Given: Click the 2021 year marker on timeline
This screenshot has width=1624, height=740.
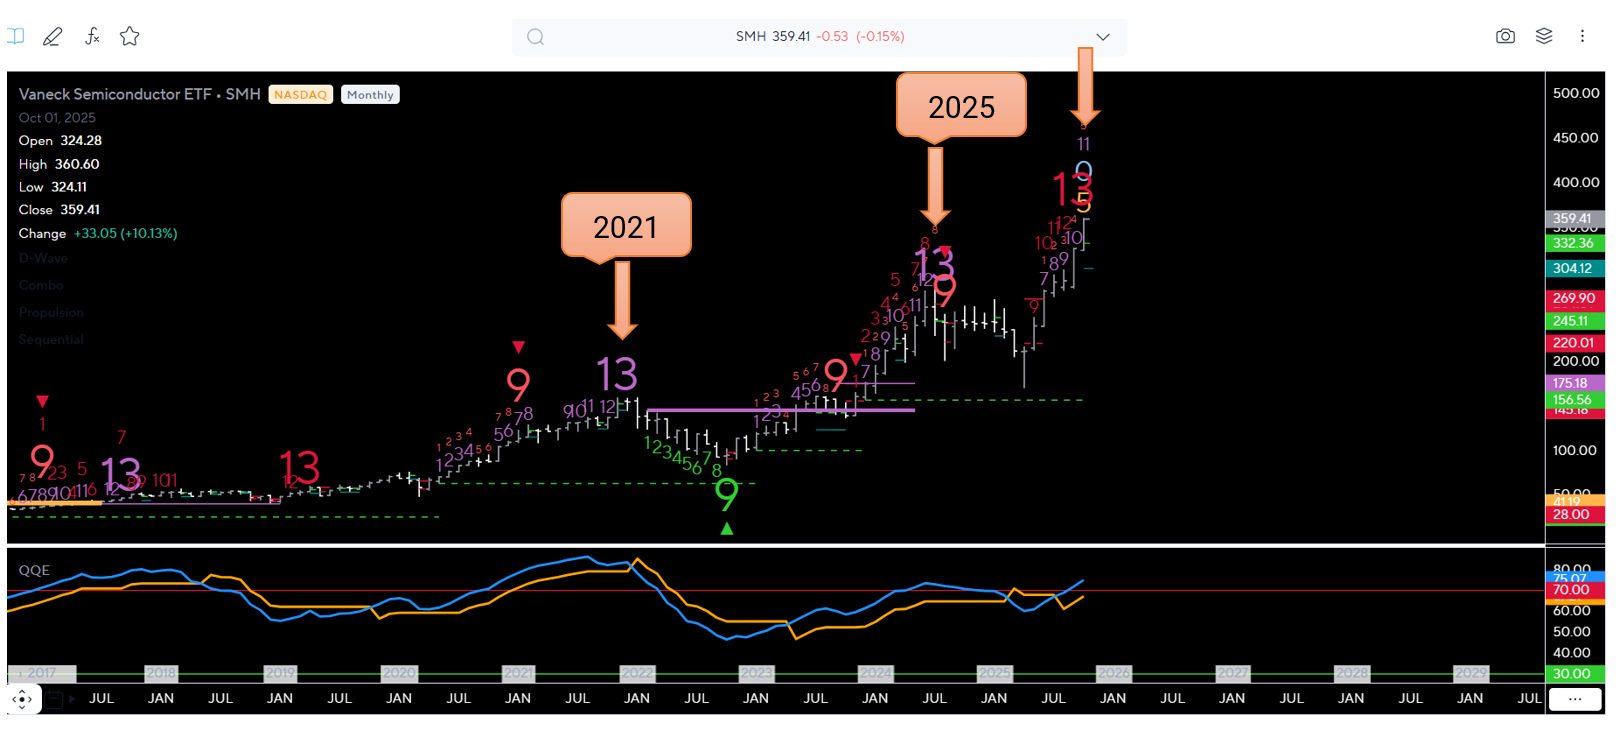Looking at the screenshot, I should tap(518, 673).
